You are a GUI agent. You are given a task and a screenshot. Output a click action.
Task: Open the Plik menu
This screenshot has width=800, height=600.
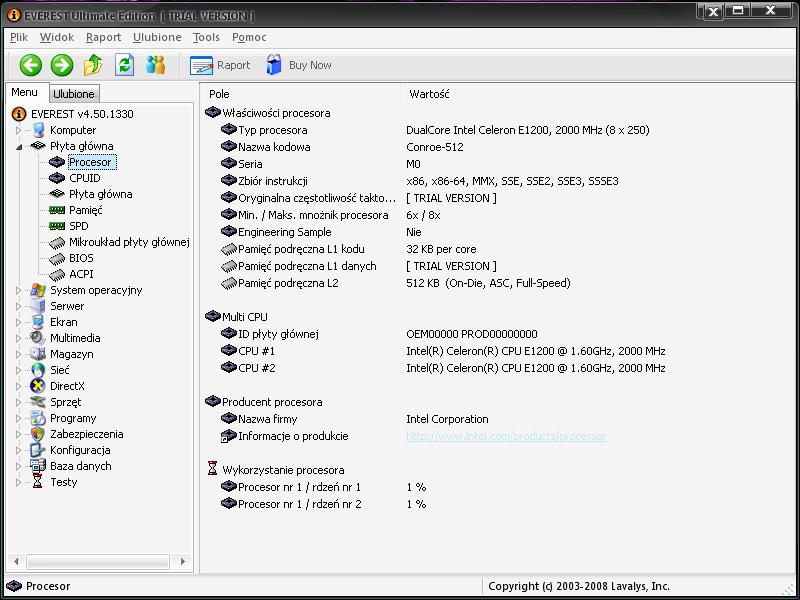click(x=19, y=37)
